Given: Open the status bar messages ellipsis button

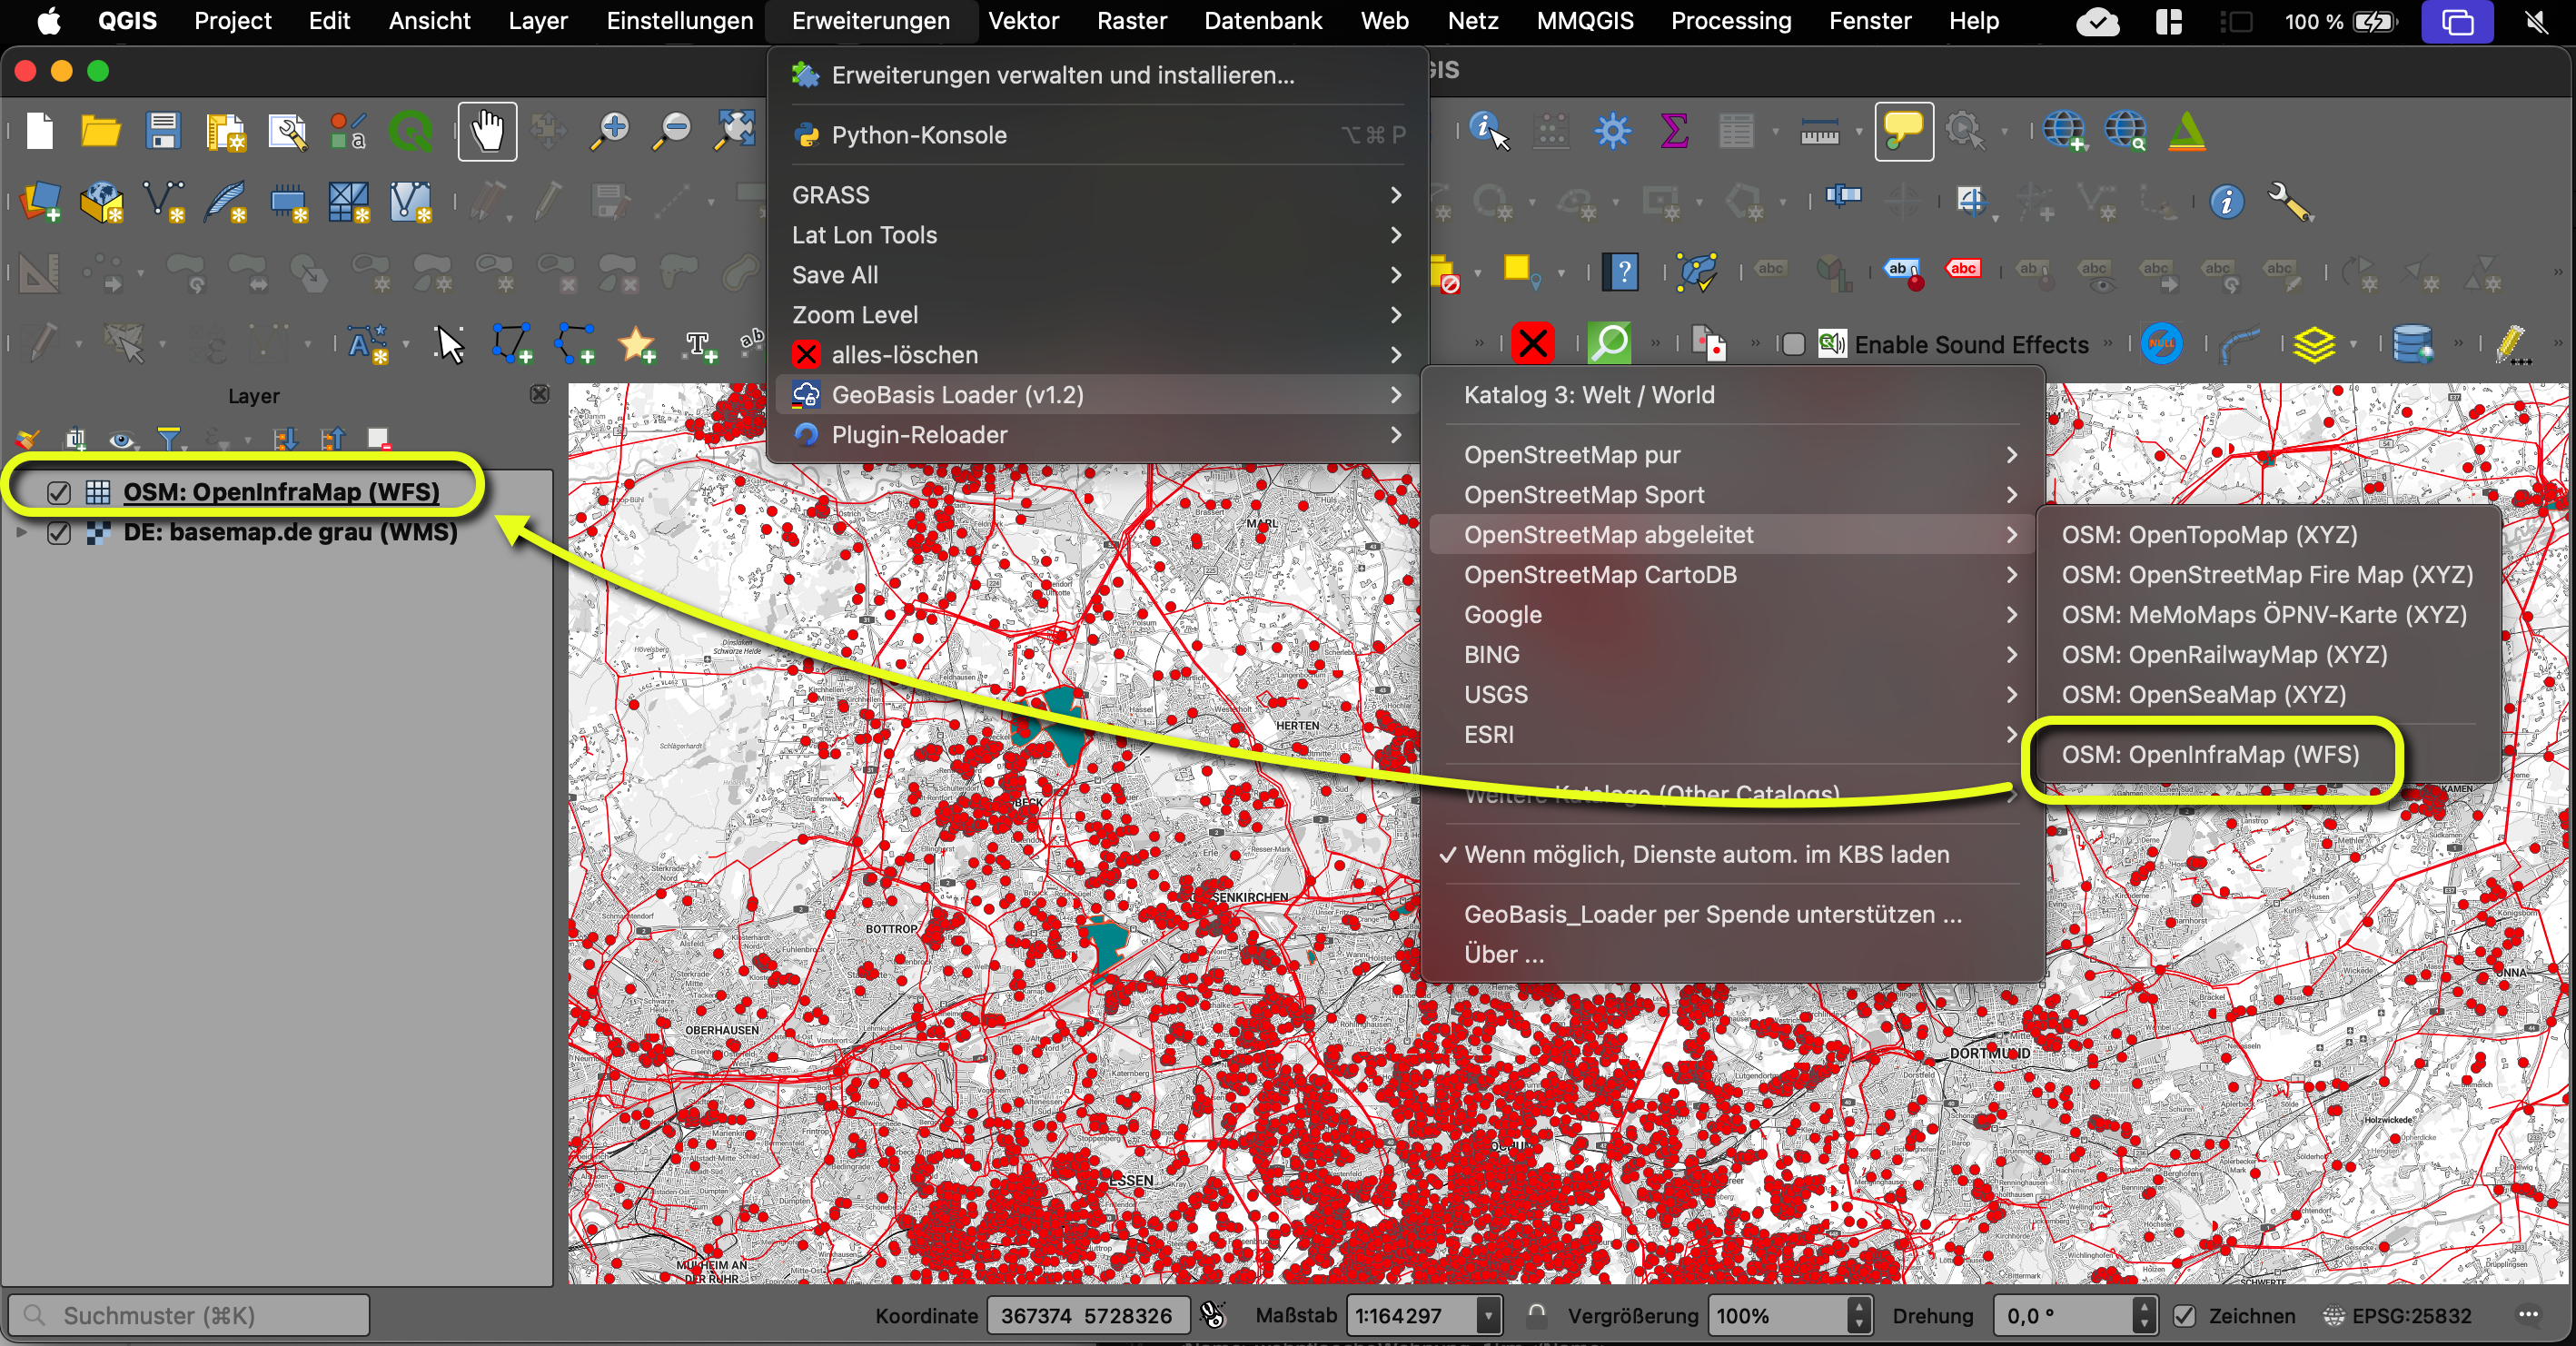Looking at the screenshot, I should click(2529, 1314).
